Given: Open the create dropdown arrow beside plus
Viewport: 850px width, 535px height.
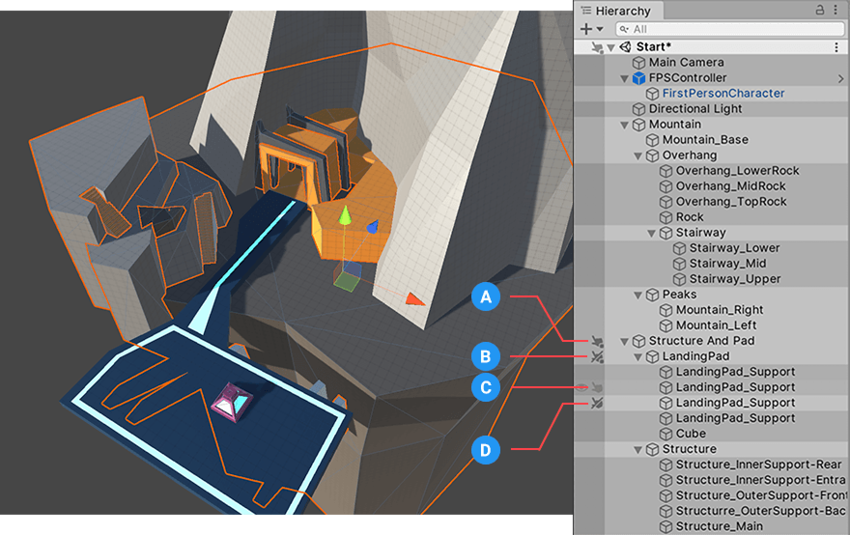Looking at the screenshot, I should click(599, 30).
